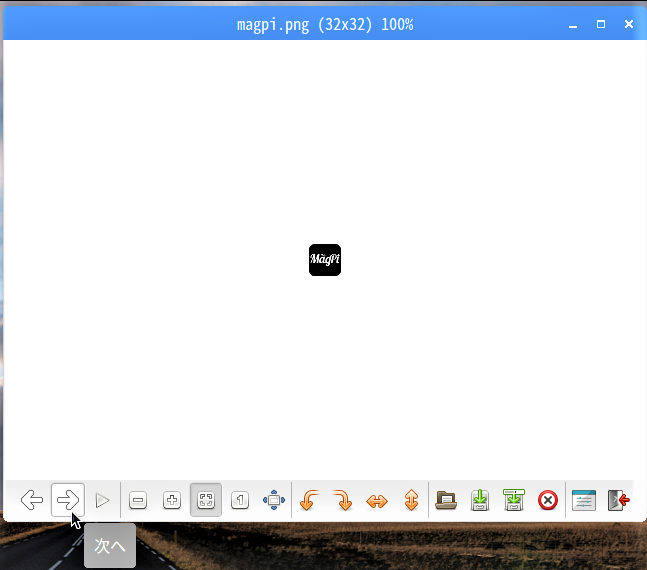Flip image horizontally
Image resolution: width=647 pixels, height=570 pixels.
[377, 500]
